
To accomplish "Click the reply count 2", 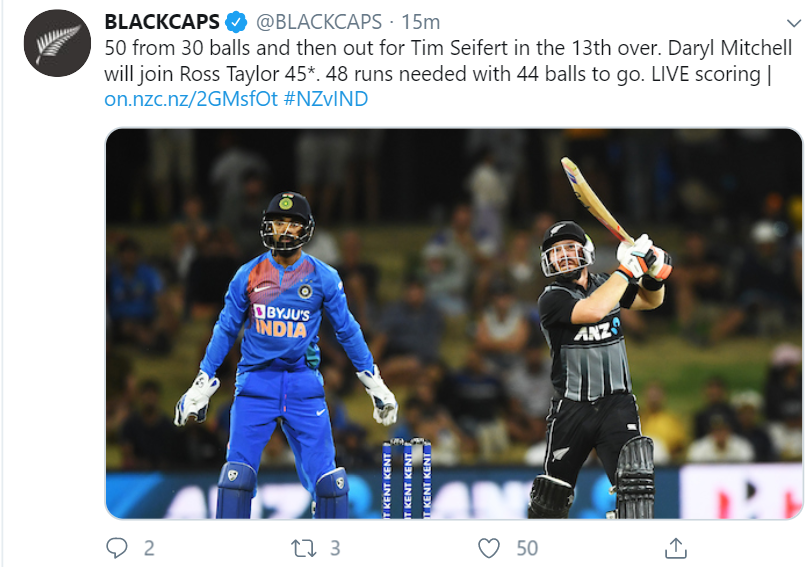I will [x=149, y=548].
